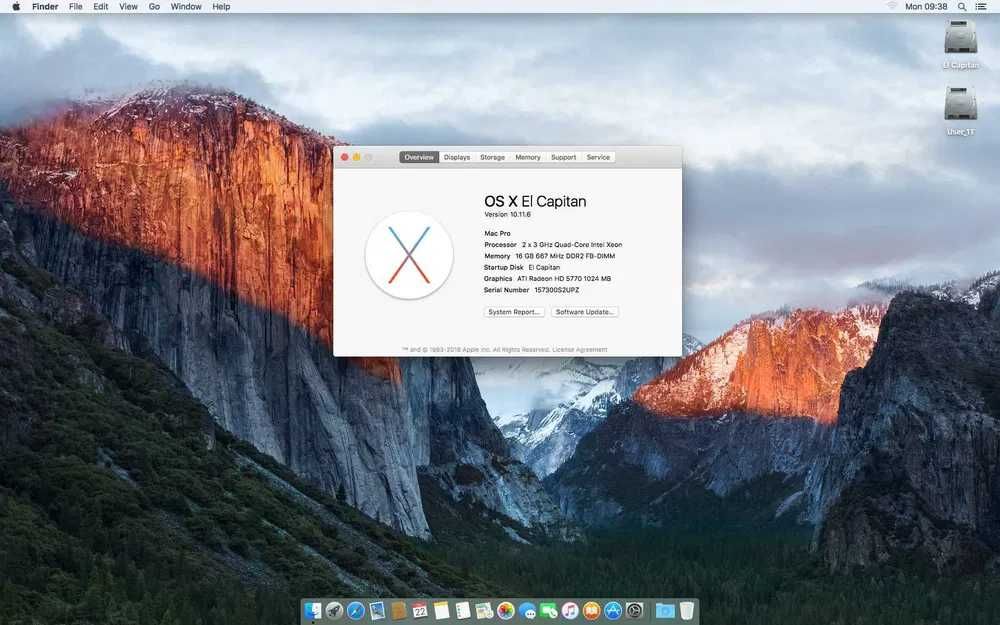This screenshot has width=1000, height=625.
Task: Open Spotlight search magnifier
Action: [x=962, y=6]
